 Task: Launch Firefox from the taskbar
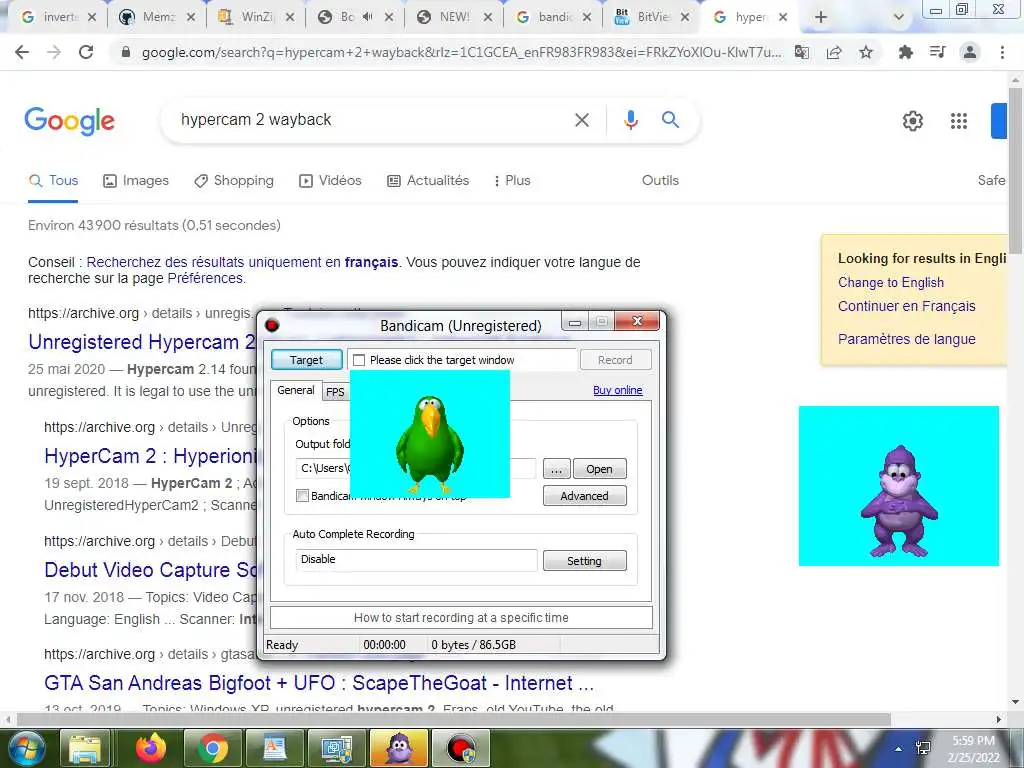coord(151,748)
